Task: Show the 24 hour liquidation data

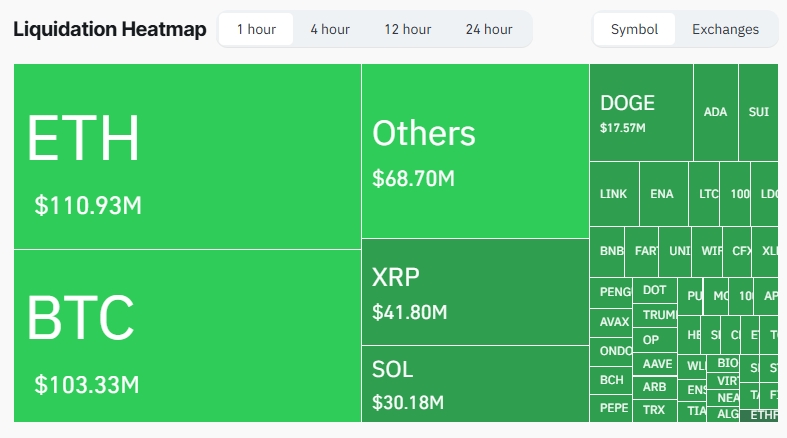Action: click(489, 29)
